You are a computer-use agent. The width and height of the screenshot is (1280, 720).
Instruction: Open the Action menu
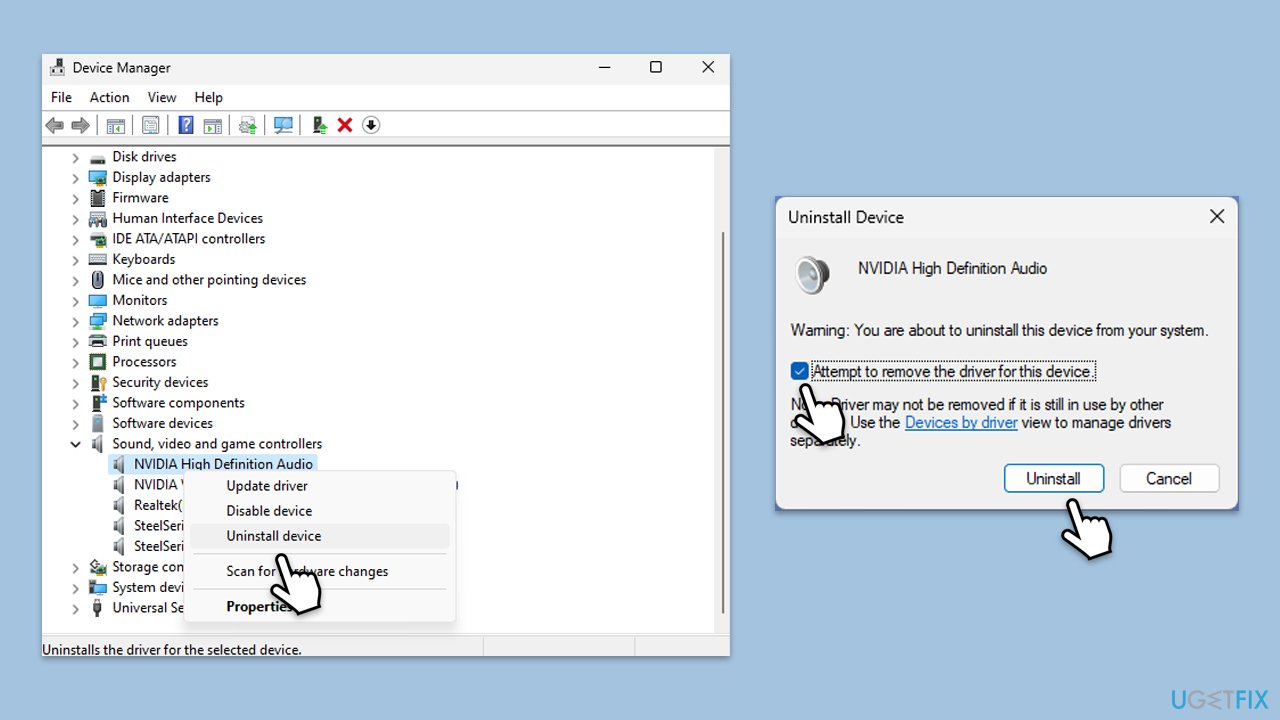(109, 97)
